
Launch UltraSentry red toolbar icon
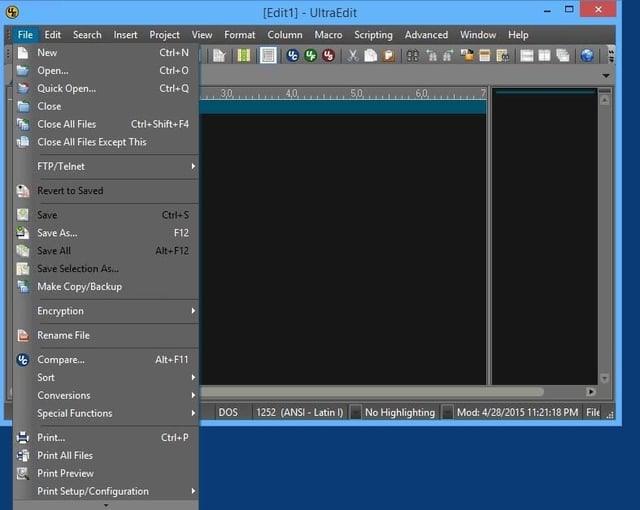tap(328, 55)
